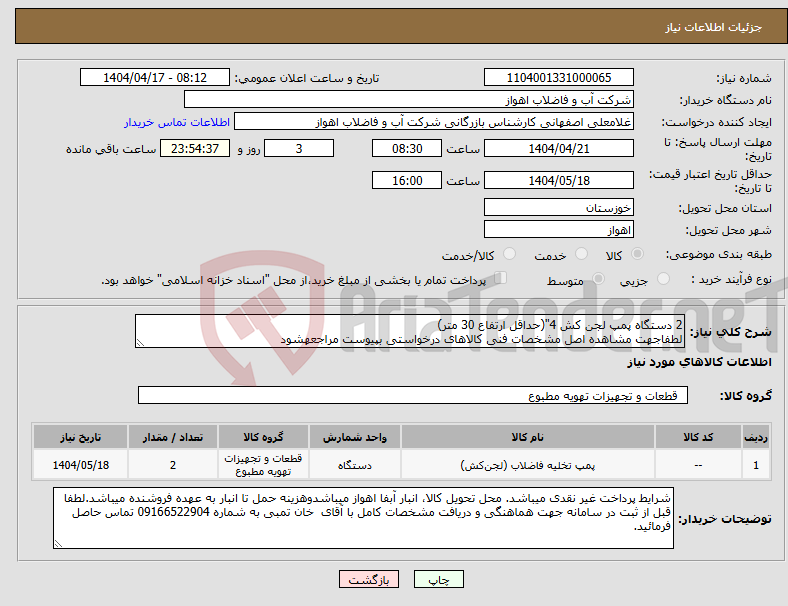
Task: Click the heading اطلاعات کالاهای مورد نیاز
Action: [x=699, y=362]
